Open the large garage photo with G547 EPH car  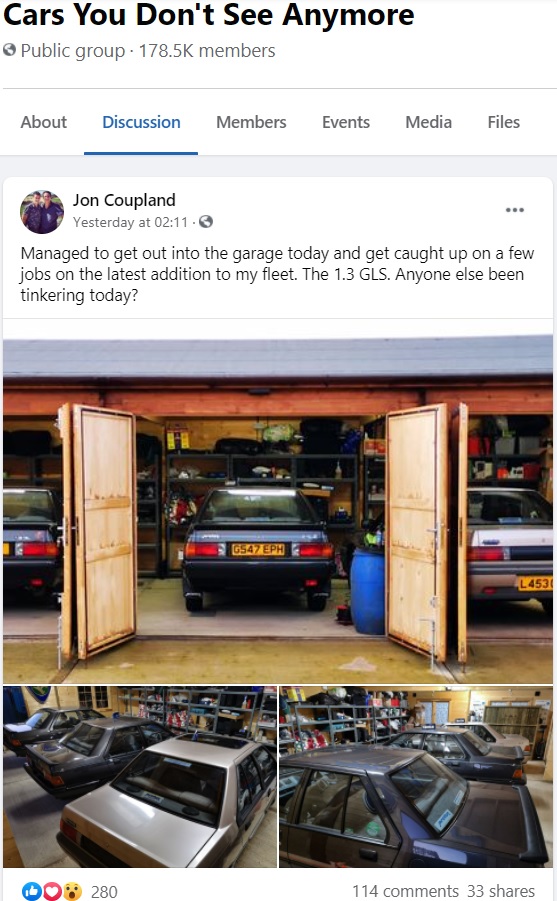coord(278,510)
